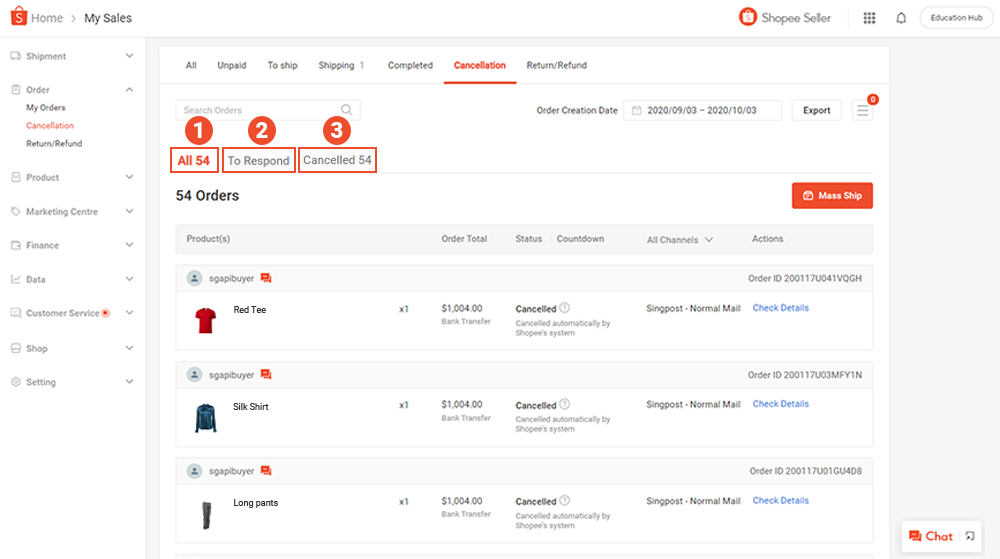Click the Export button
Screen dimensions: 1000x559
816,111
